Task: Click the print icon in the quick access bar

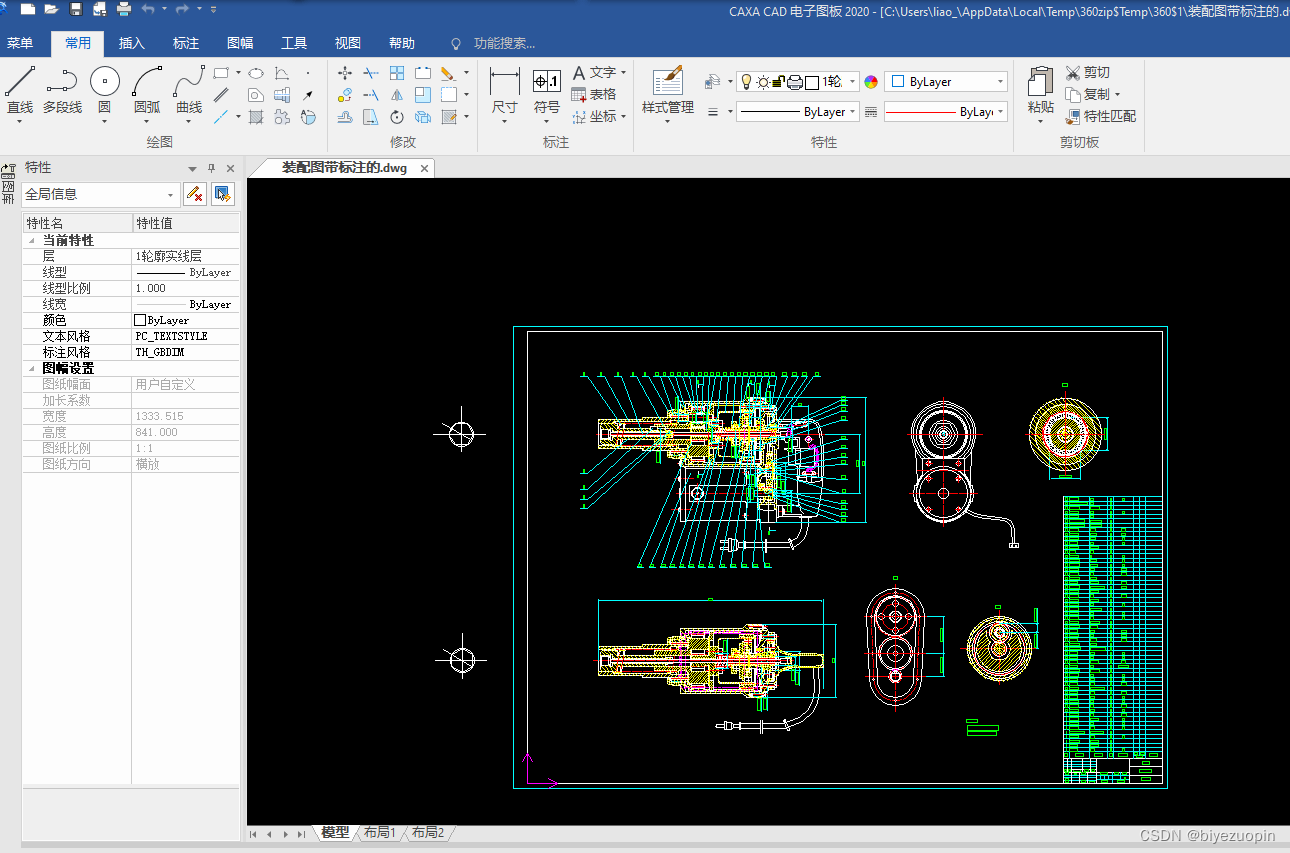Action: pos(124,9)
